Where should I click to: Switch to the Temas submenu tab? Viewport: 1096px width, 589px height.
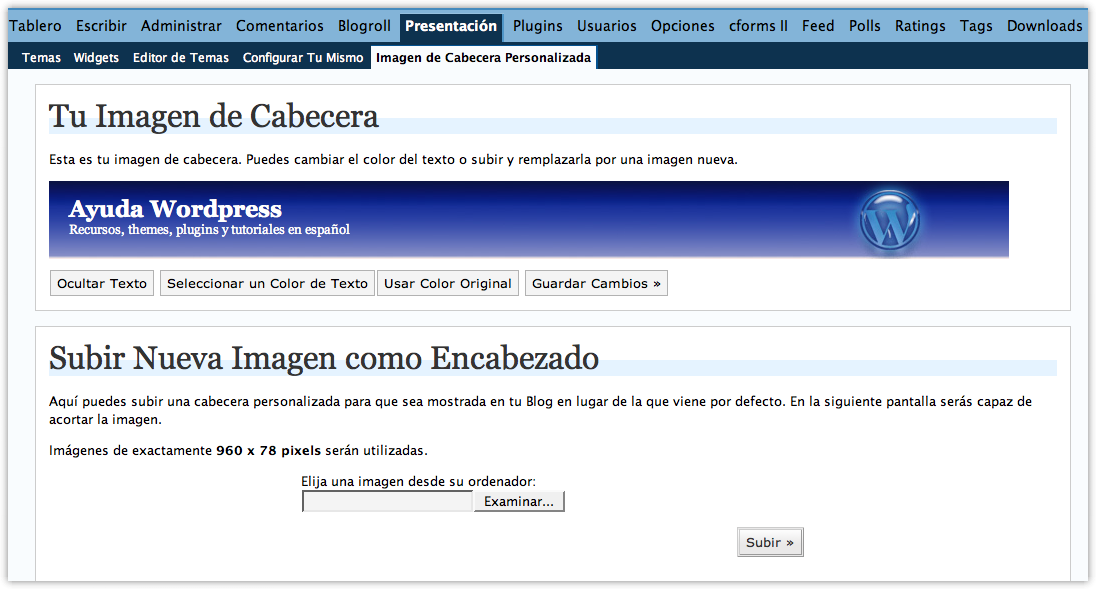click(x=41, y=57)
